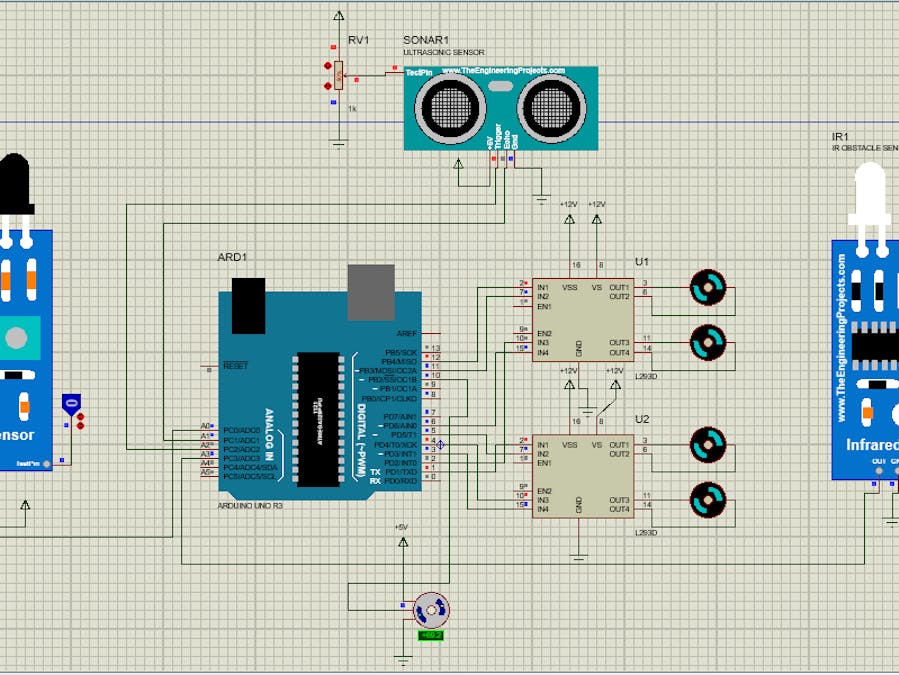
Task: Click the servo motor below the +5V terminal
Action: tap(431, 610)
